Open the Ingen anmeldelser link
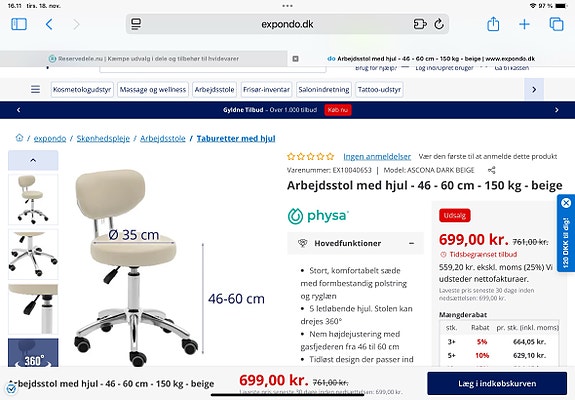This screenshot has height=400, width=575. click(377, 157)
